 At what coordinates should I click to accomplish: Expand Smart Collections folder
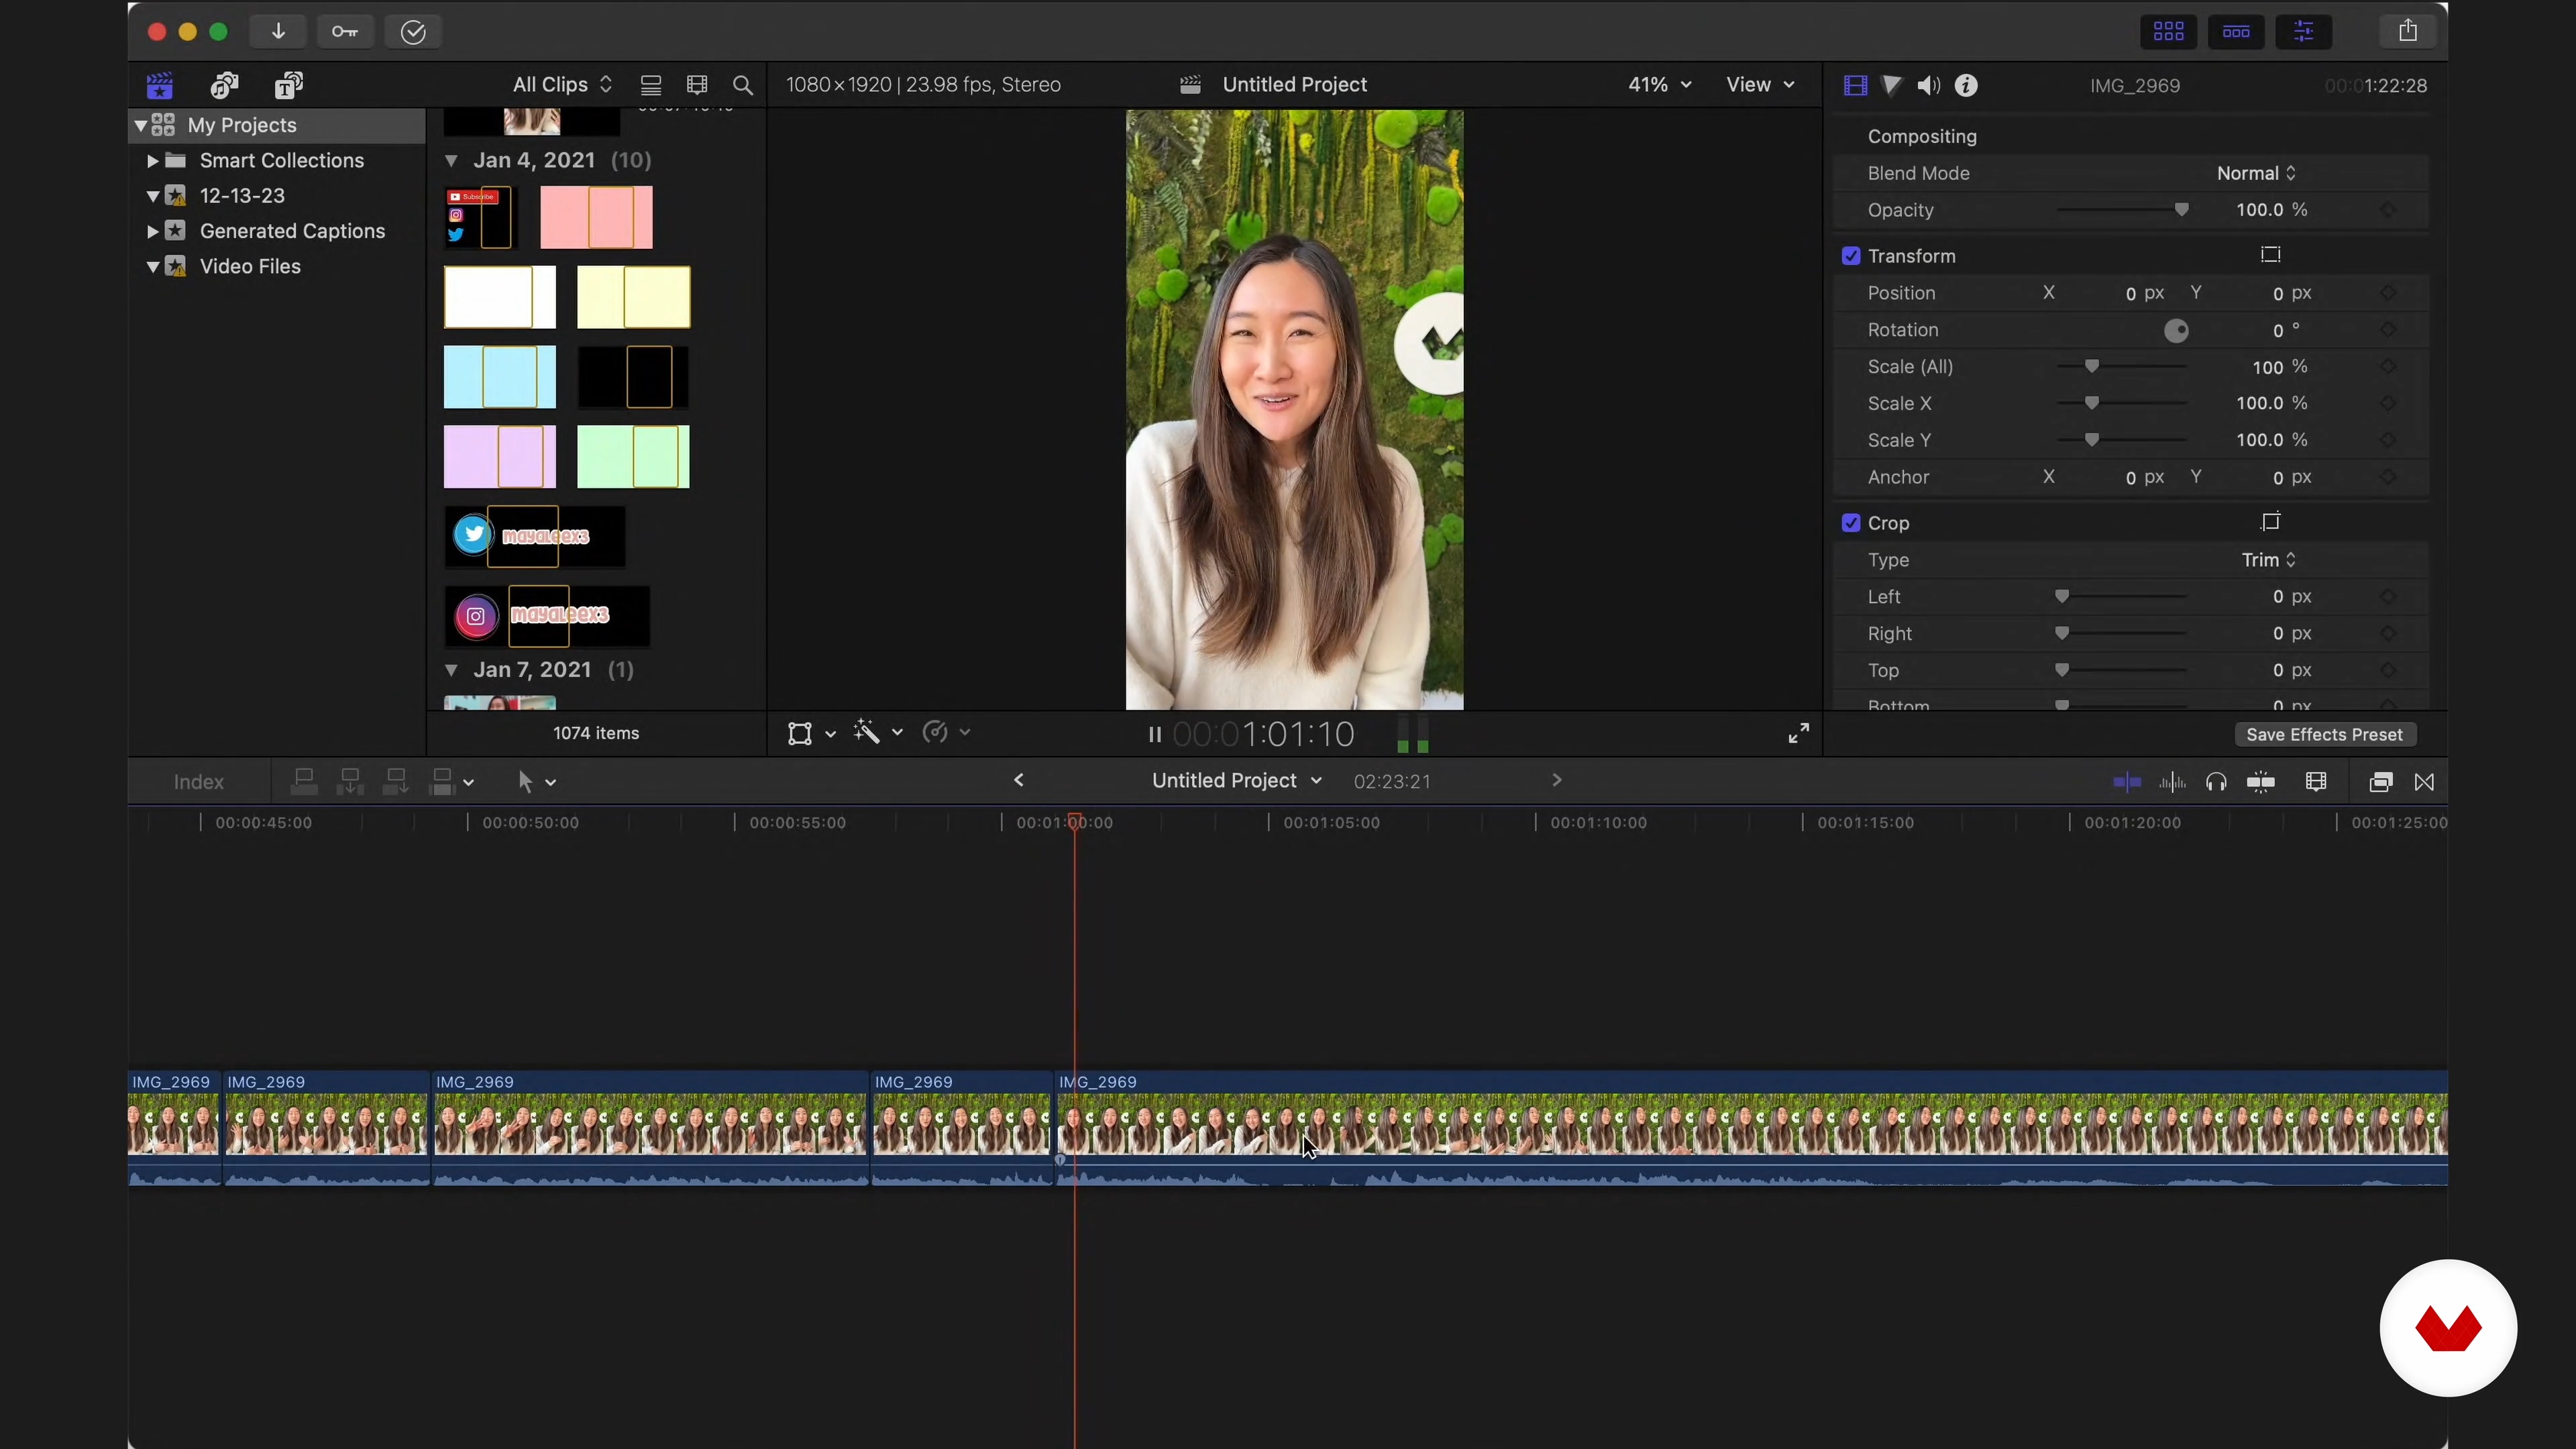[x=152, y=161]
